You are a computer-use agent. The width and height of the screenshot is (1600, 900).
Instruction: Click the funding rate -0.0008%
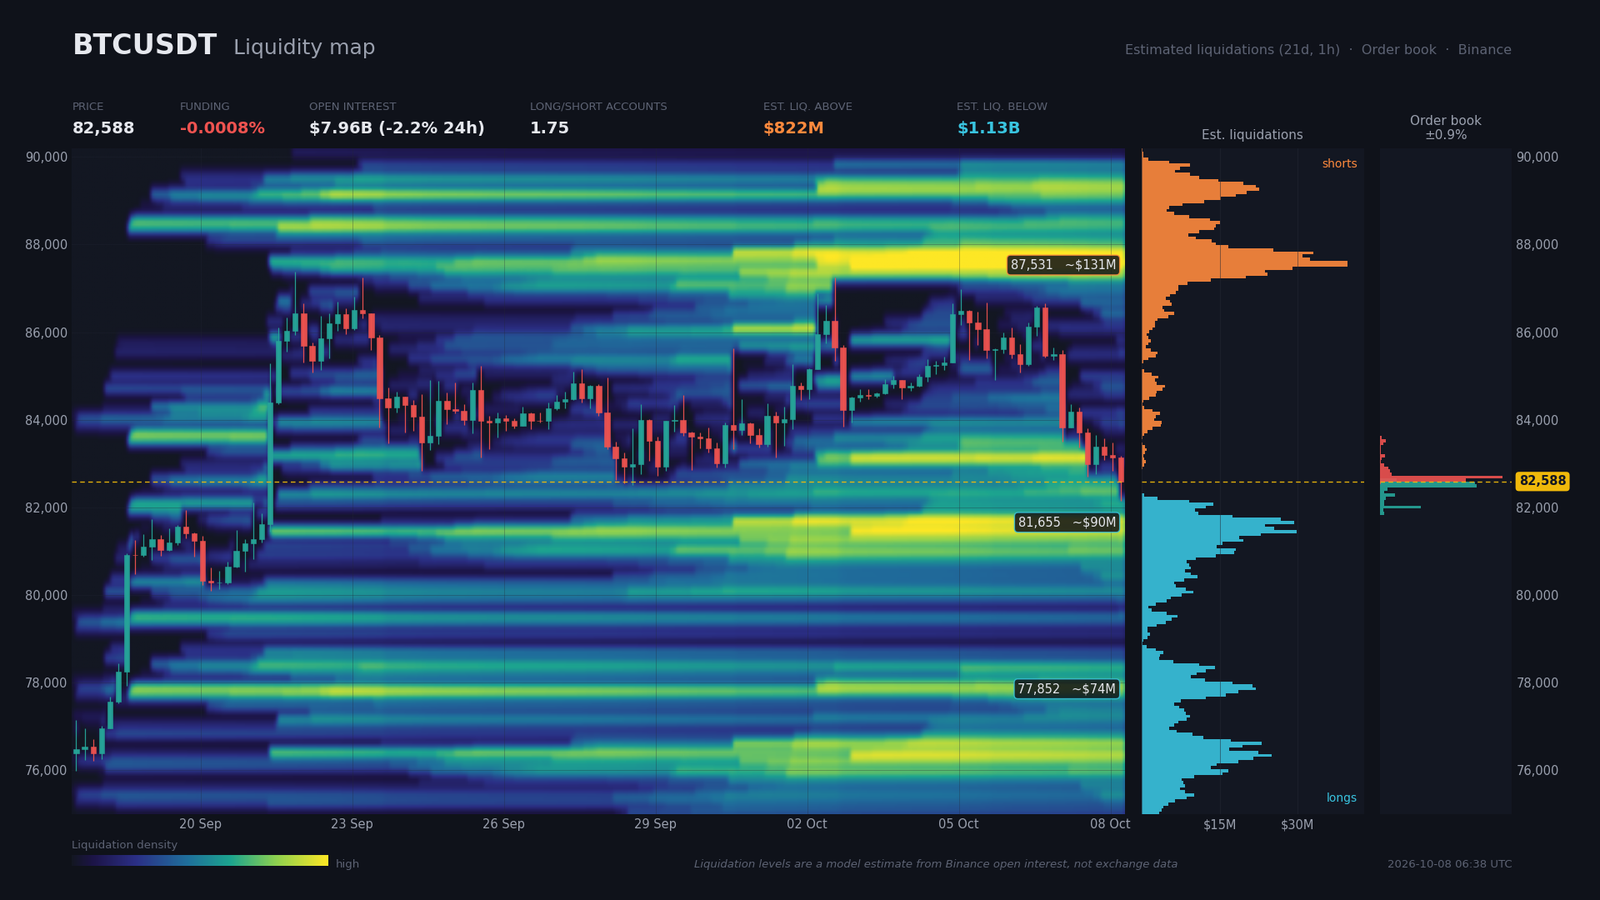click(222, 128)
